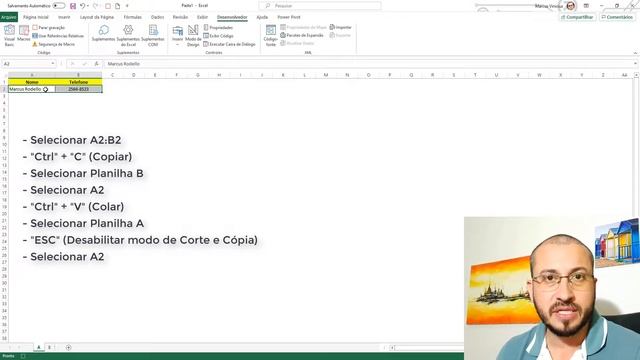Click the new document icon in quick access
Viewport: 640px width, 360px height.
click(117, 6)
